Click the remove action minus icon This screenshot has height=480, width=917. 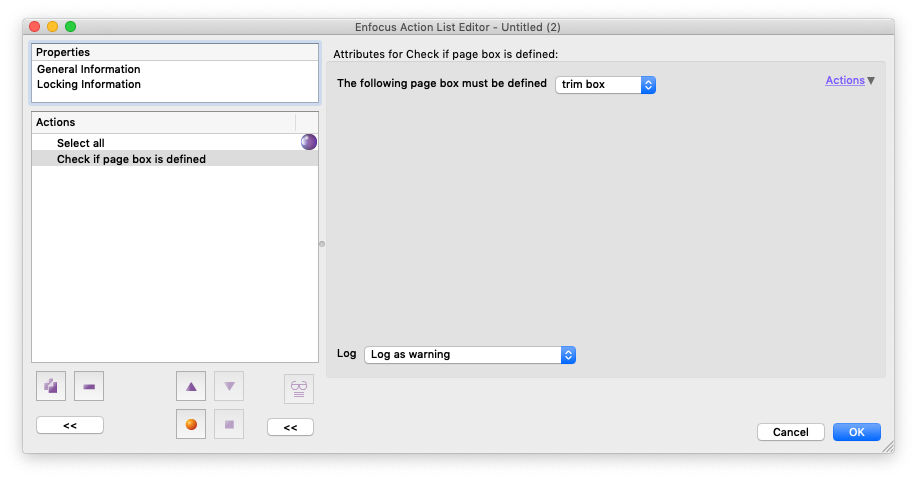pyautogui.click(x=89, y=386)
